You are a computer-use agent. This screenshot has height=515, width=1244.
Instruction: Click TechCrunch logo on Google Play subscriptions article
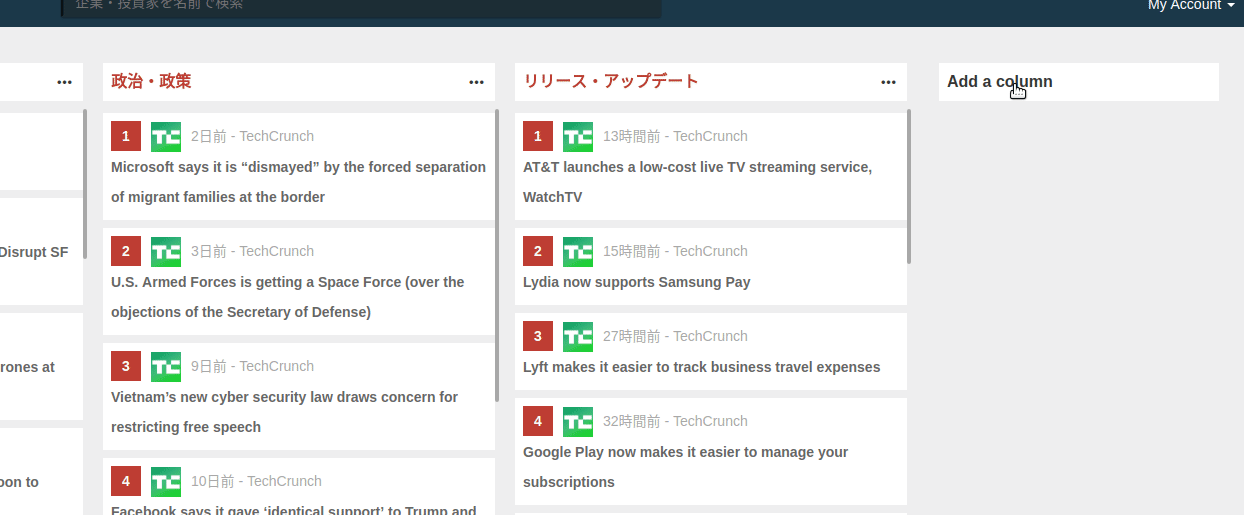click(578, 421)
